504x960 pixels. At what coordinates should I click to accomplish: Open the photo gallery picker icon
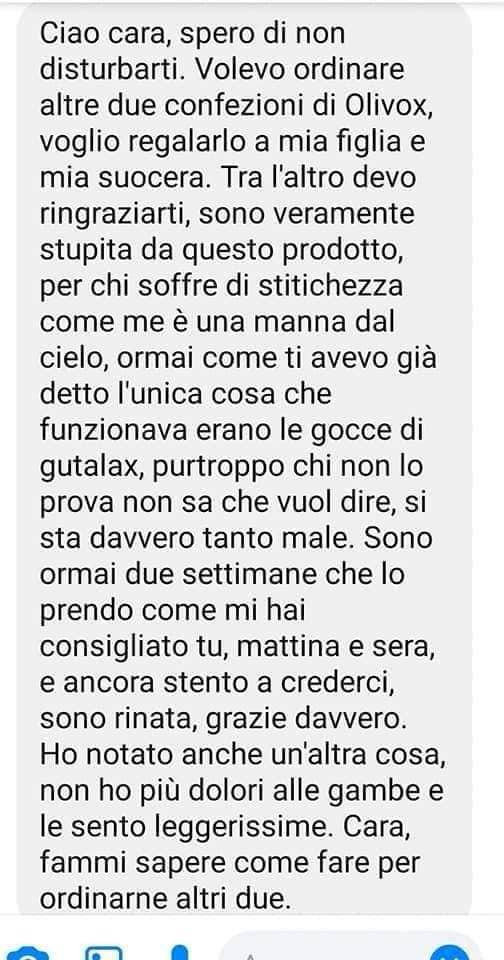[x=104, y=954]
